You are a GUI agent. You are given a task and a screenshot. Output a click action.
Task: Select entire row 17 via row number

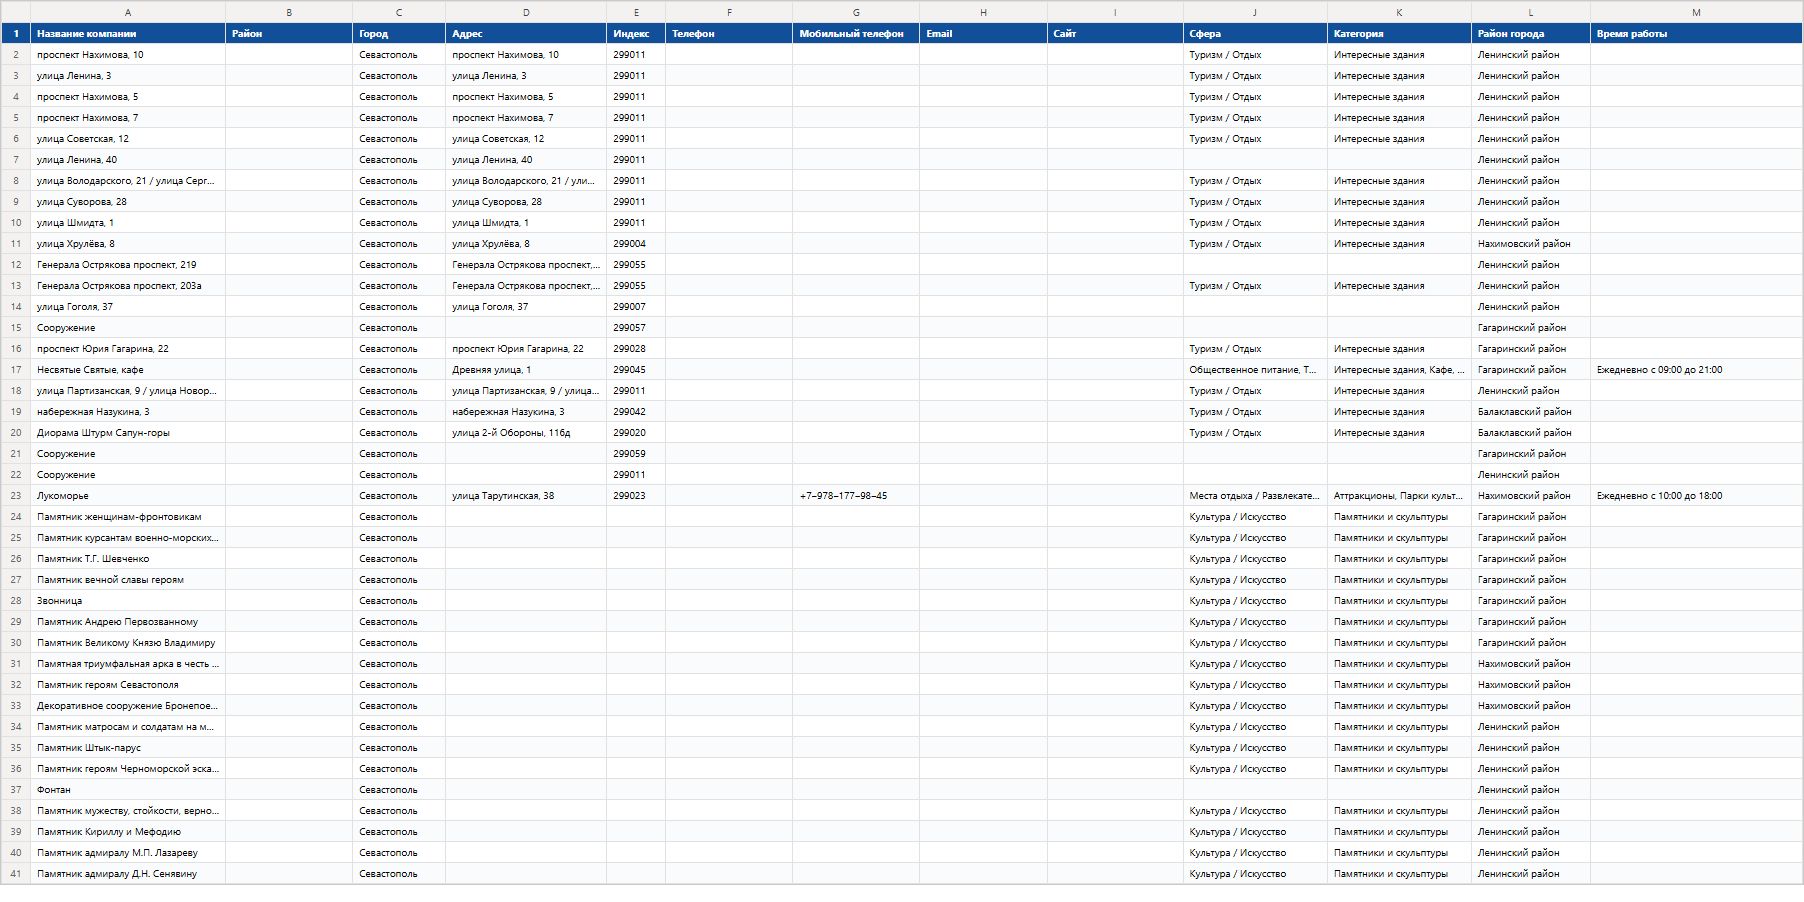tap(16, 370)
